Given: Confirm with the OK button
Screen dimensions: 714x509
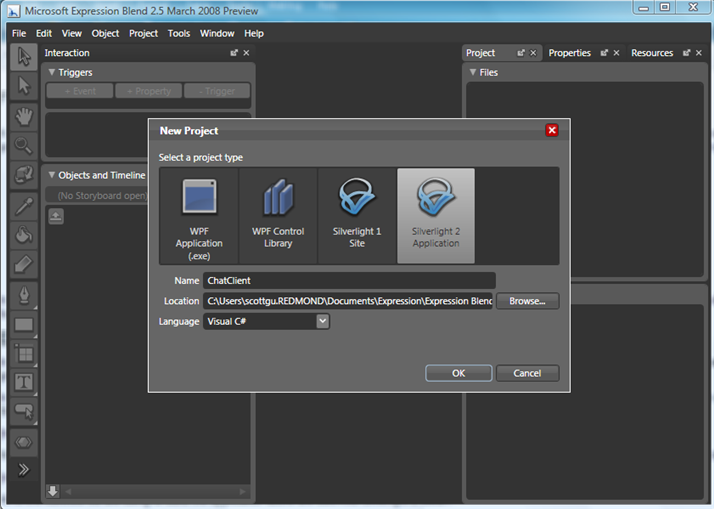Looking at the screenshot, I should tap(458, 373).
